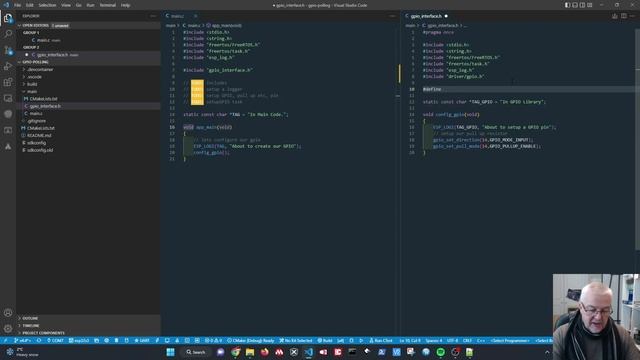This screenshot has height=360, width=640.
Task: Open Chrome from the taskbar
Action: pyautogui.click(x=235, y=352)
